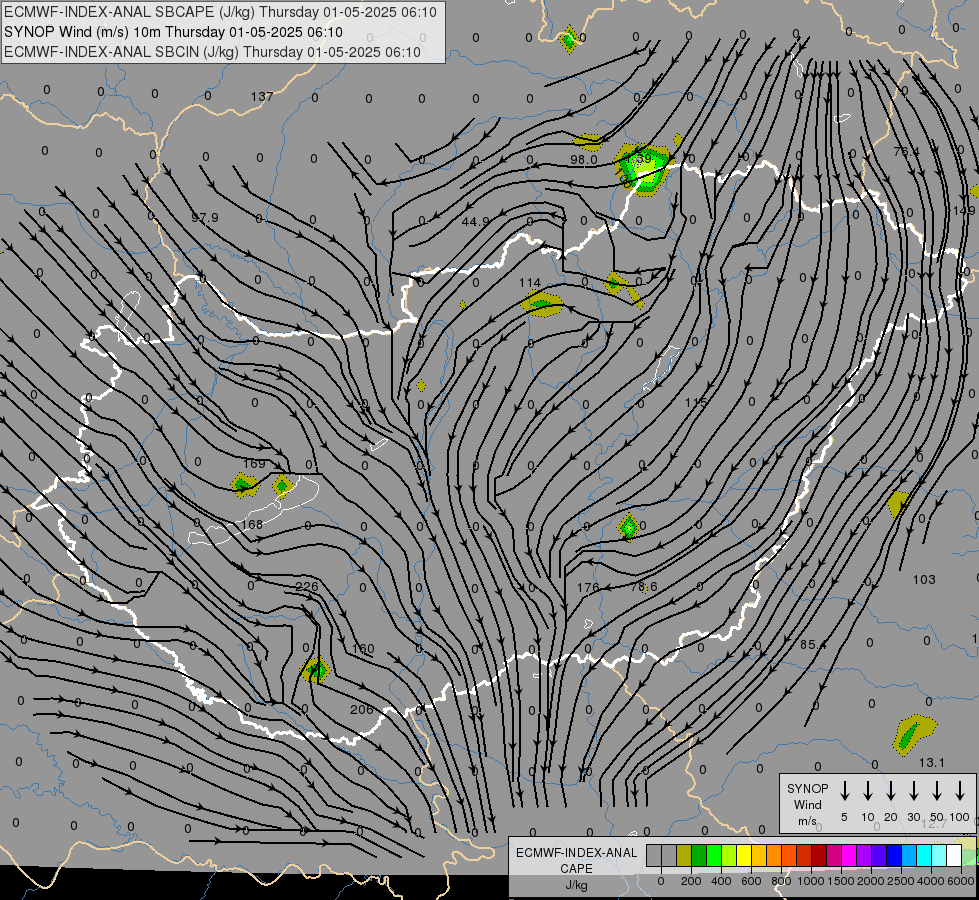The image size is (979, 900).
Task: Click the 75.4 value on the map
Action: coord(907,151)
